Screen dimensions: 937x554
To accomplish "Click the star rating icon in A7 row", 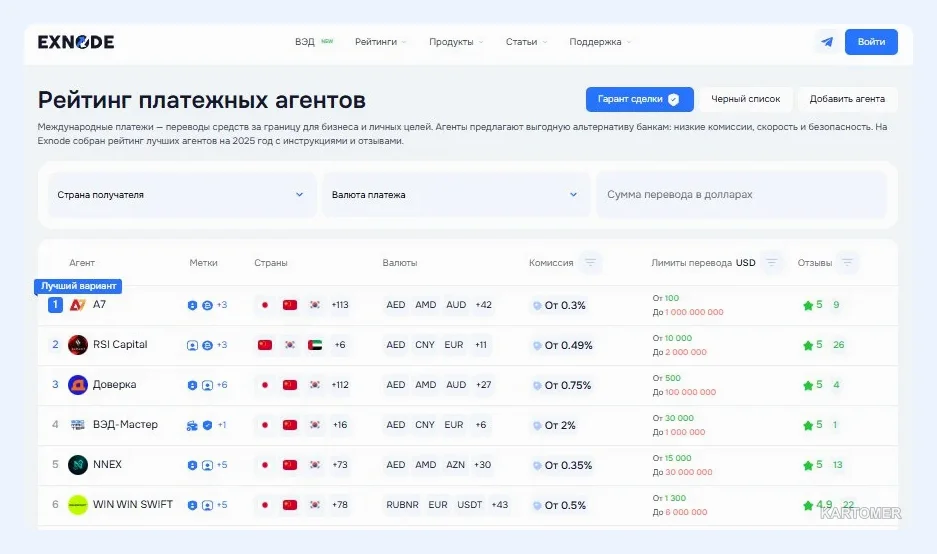I will 808,305.
